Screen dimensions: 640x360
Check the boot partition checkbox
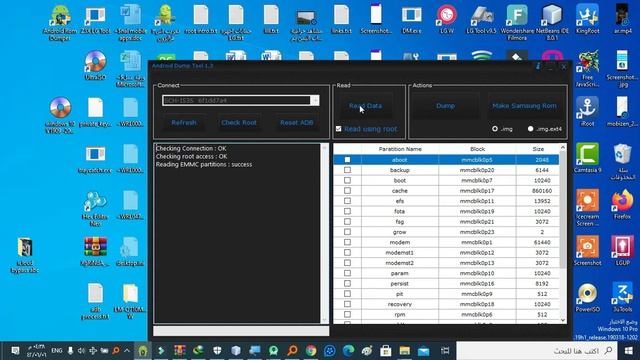click(x=347, y=180)
